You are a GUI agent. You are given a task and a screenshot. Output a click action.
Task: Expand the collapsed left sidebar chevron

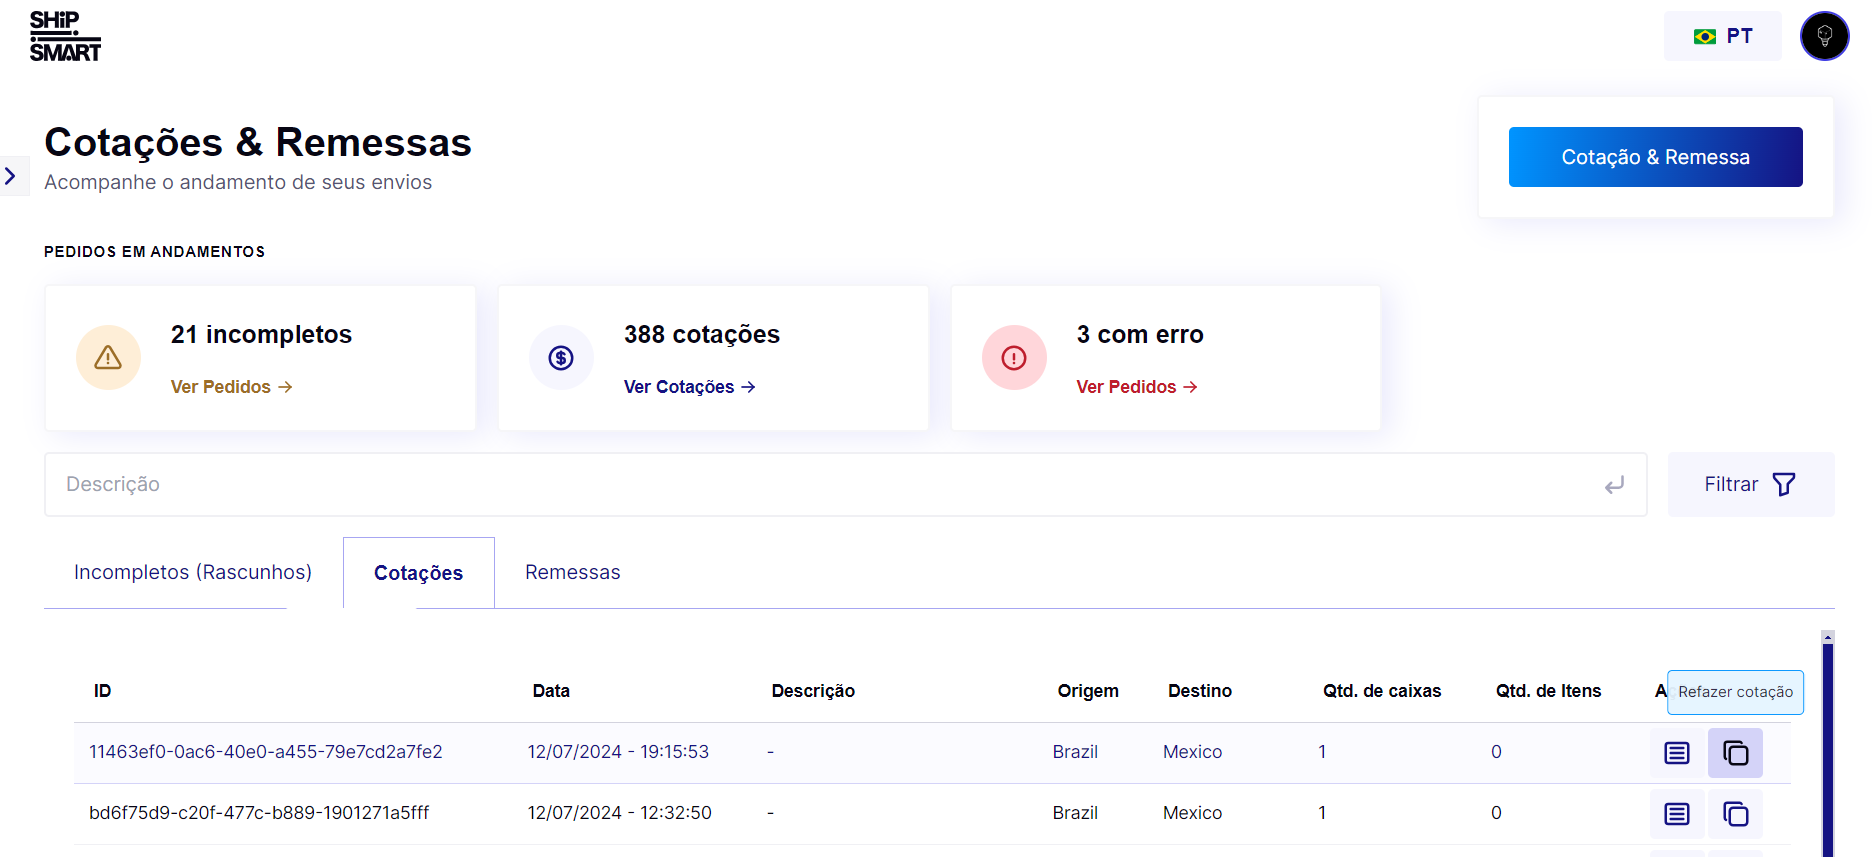click(x=11, y=177)
